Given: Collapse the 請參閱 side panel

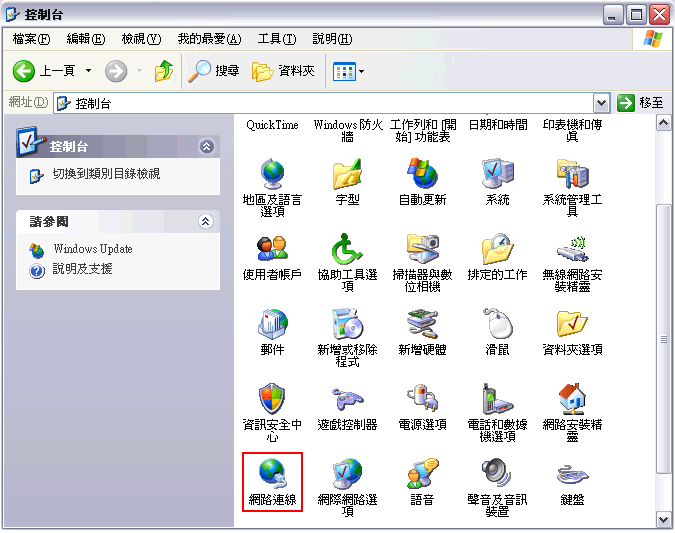Looking at the screenshot, I should 206,222.
